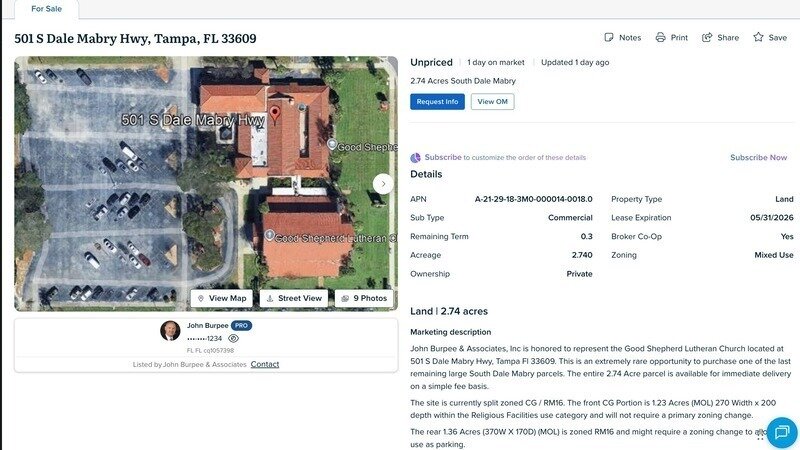
Task: Click the Request Info button
Action: (x=437, y=102)
